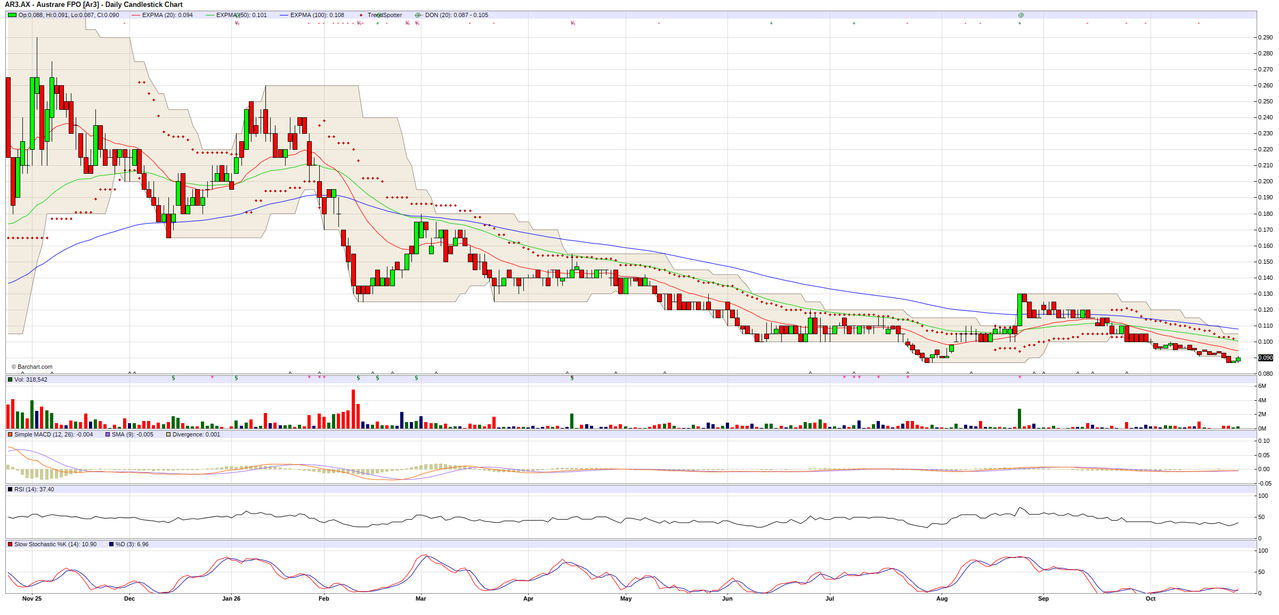Click the highlighted current price tag on the price axis
Viewport: 1279px width, 615px height.
coord(1264,357)
